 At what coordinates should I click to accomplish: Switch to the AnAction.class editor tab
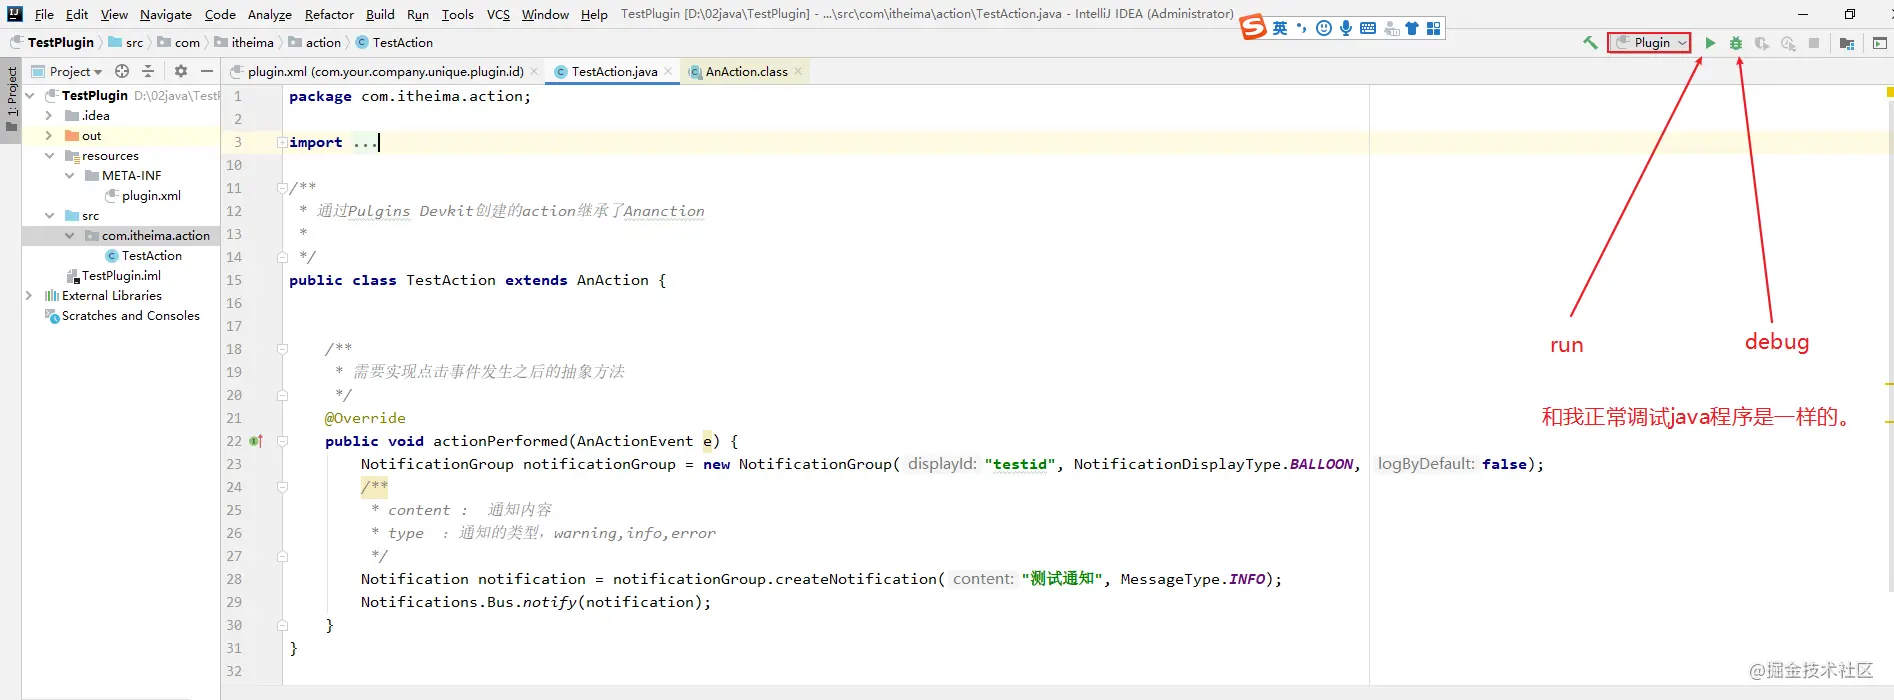click(746, 71)
